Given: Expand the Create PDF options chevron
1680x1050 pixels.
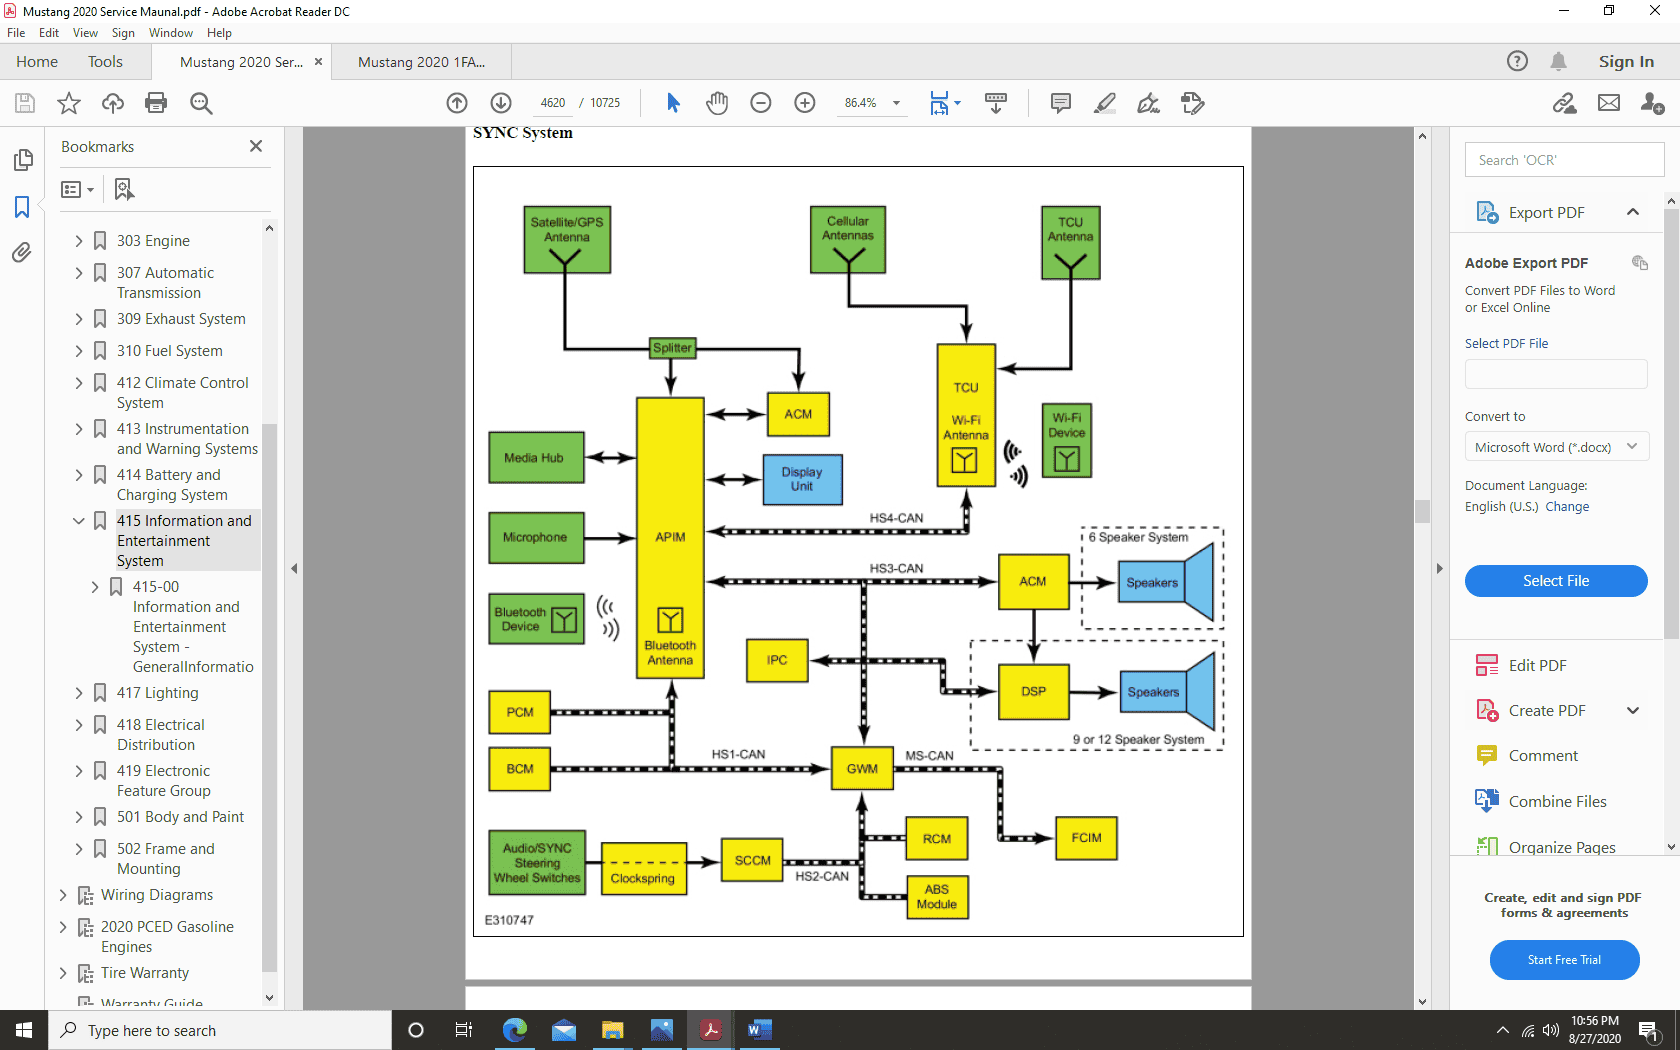Looking at the screenshot, I should [x=1633, y=711].
